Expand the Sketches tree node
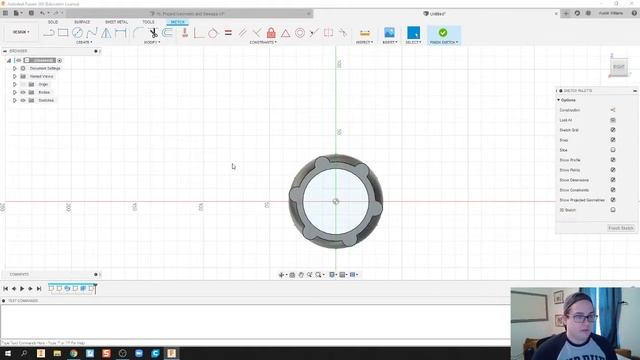Image resolution: width=640 pixels, height=360 pixels. 15,100
